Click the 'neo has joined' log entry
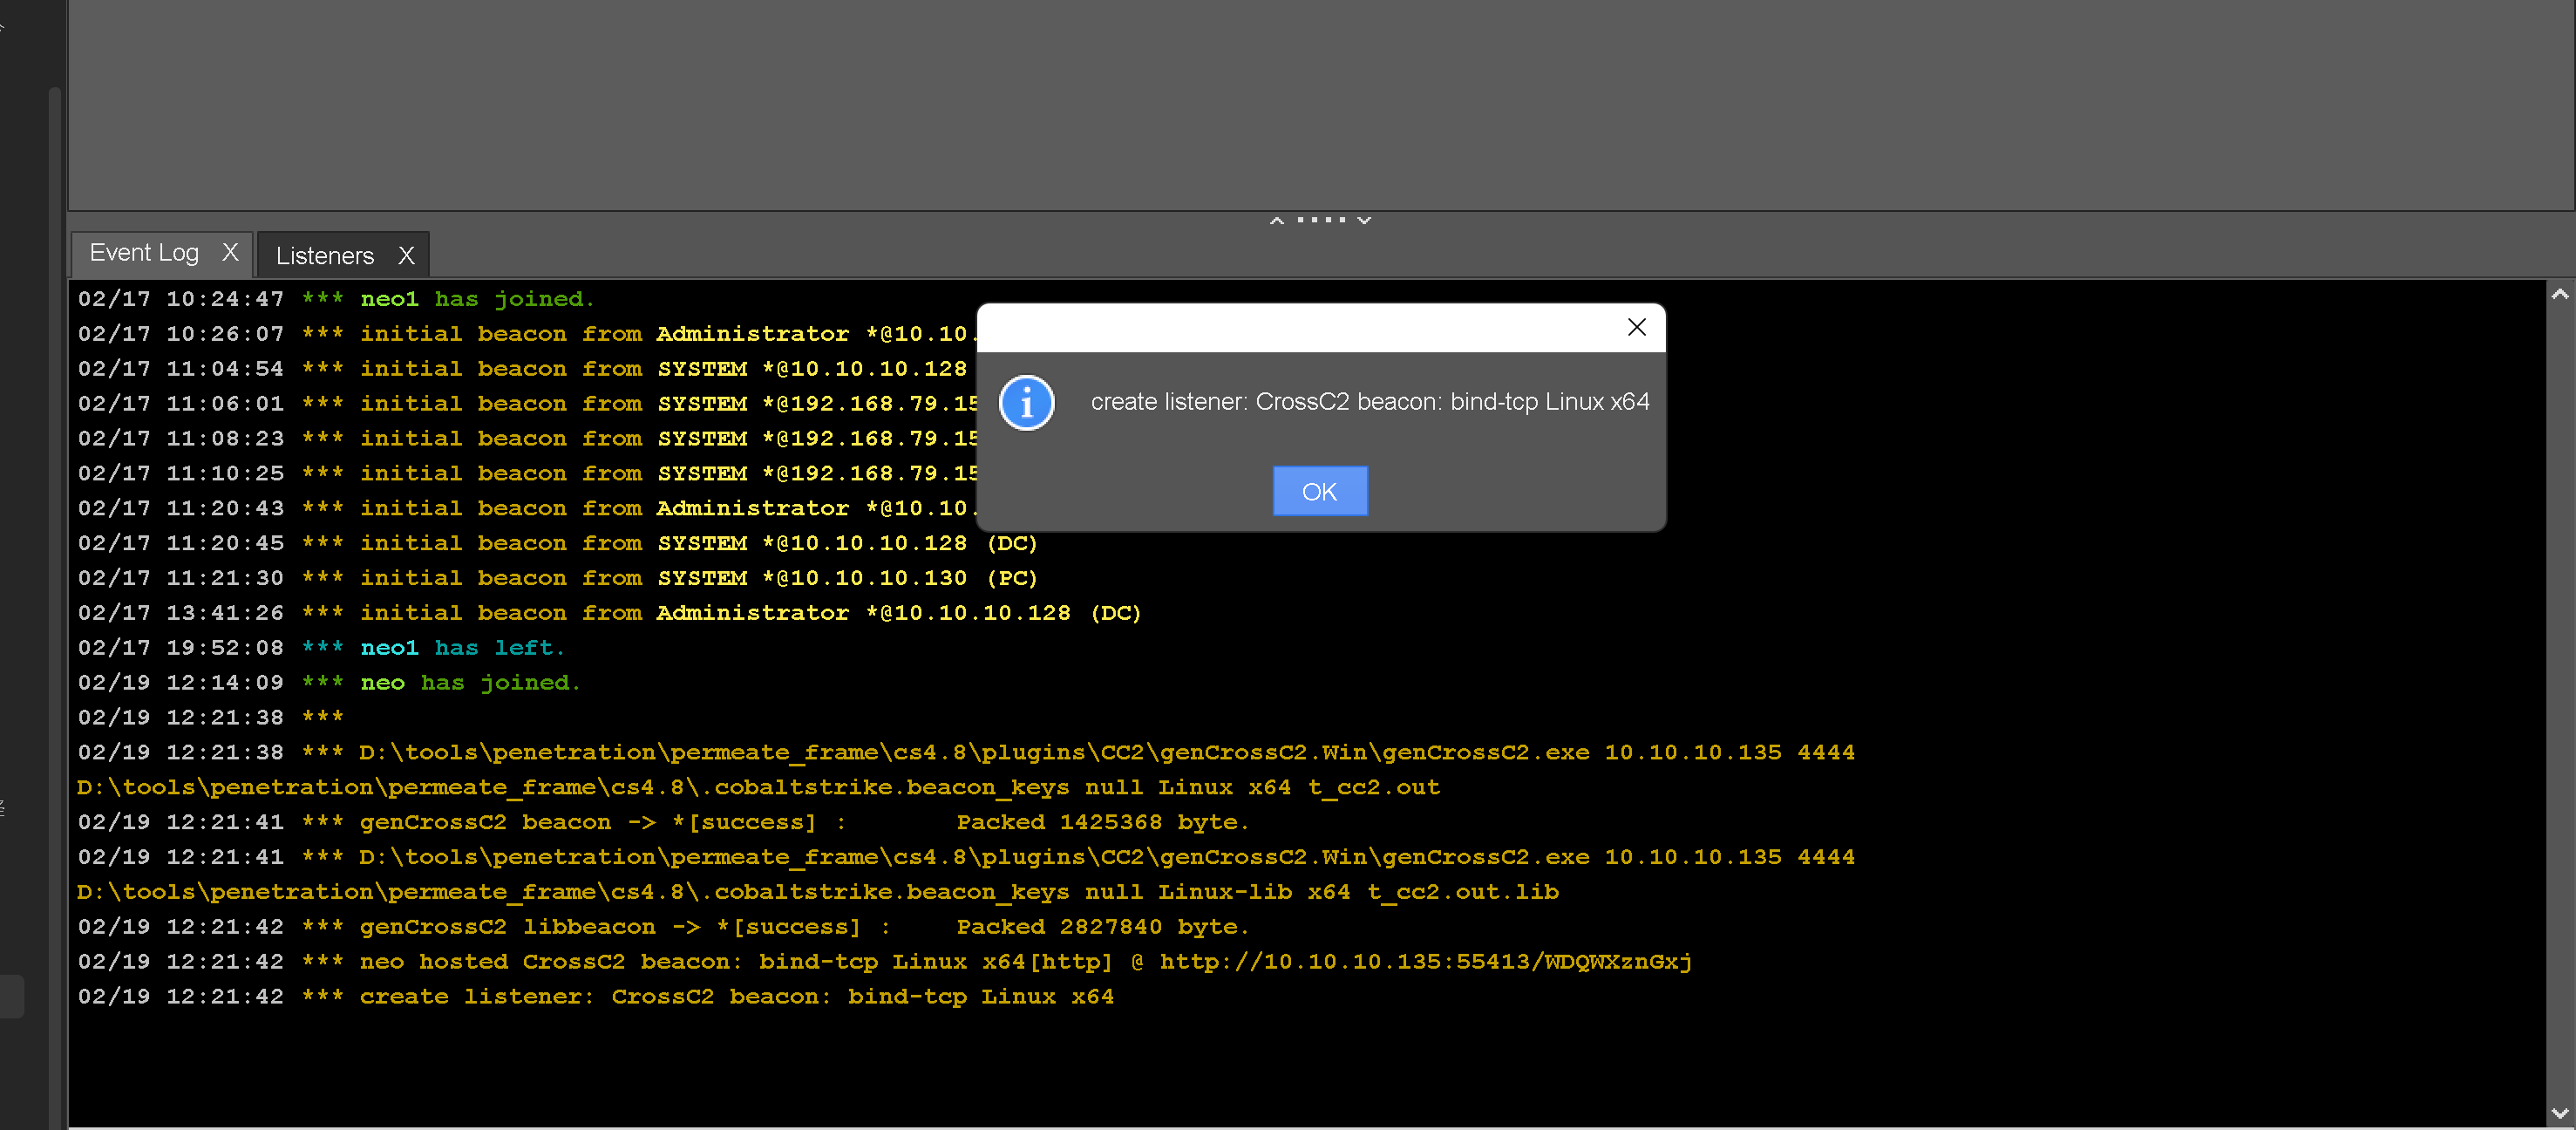This screenshot has width=2576, height=1130. (x=469, y=682)
